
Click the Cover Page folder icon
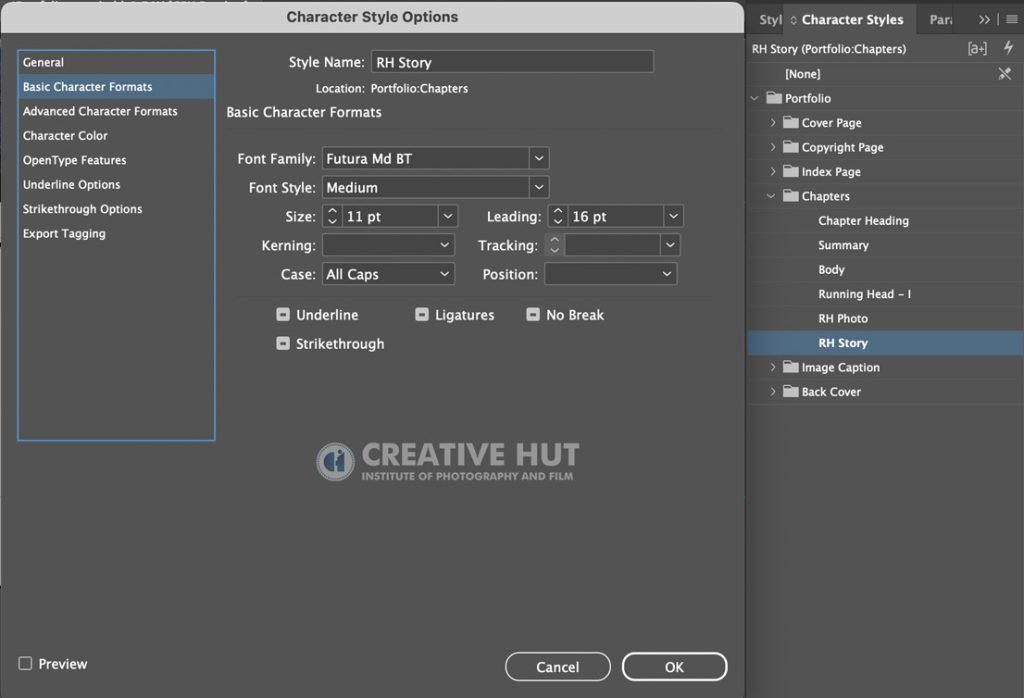pos(791,122)
